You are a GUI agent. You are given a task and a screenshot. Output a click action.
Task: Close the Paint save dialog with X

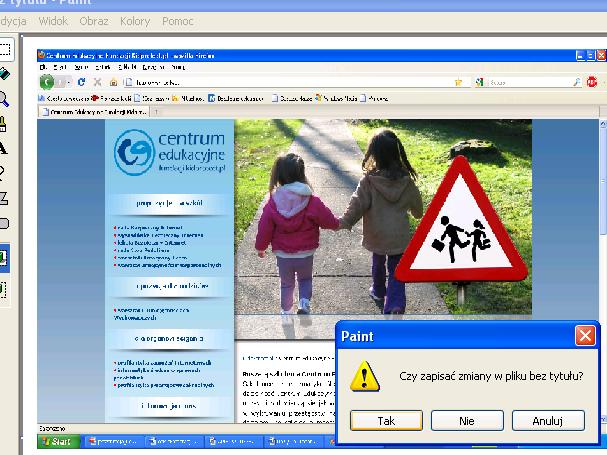[x=585, y=335]
